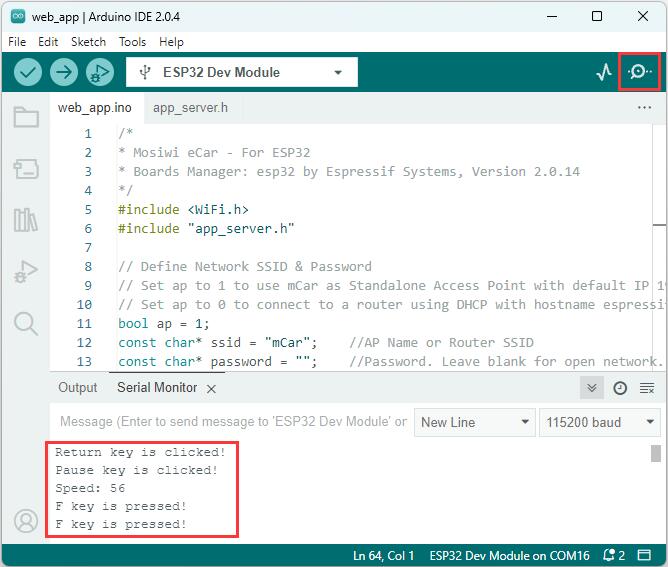This screenshot has width=668, height=567.
Task: Open the Sketchbook folder sidebar icon
Action: coord(26,117)
